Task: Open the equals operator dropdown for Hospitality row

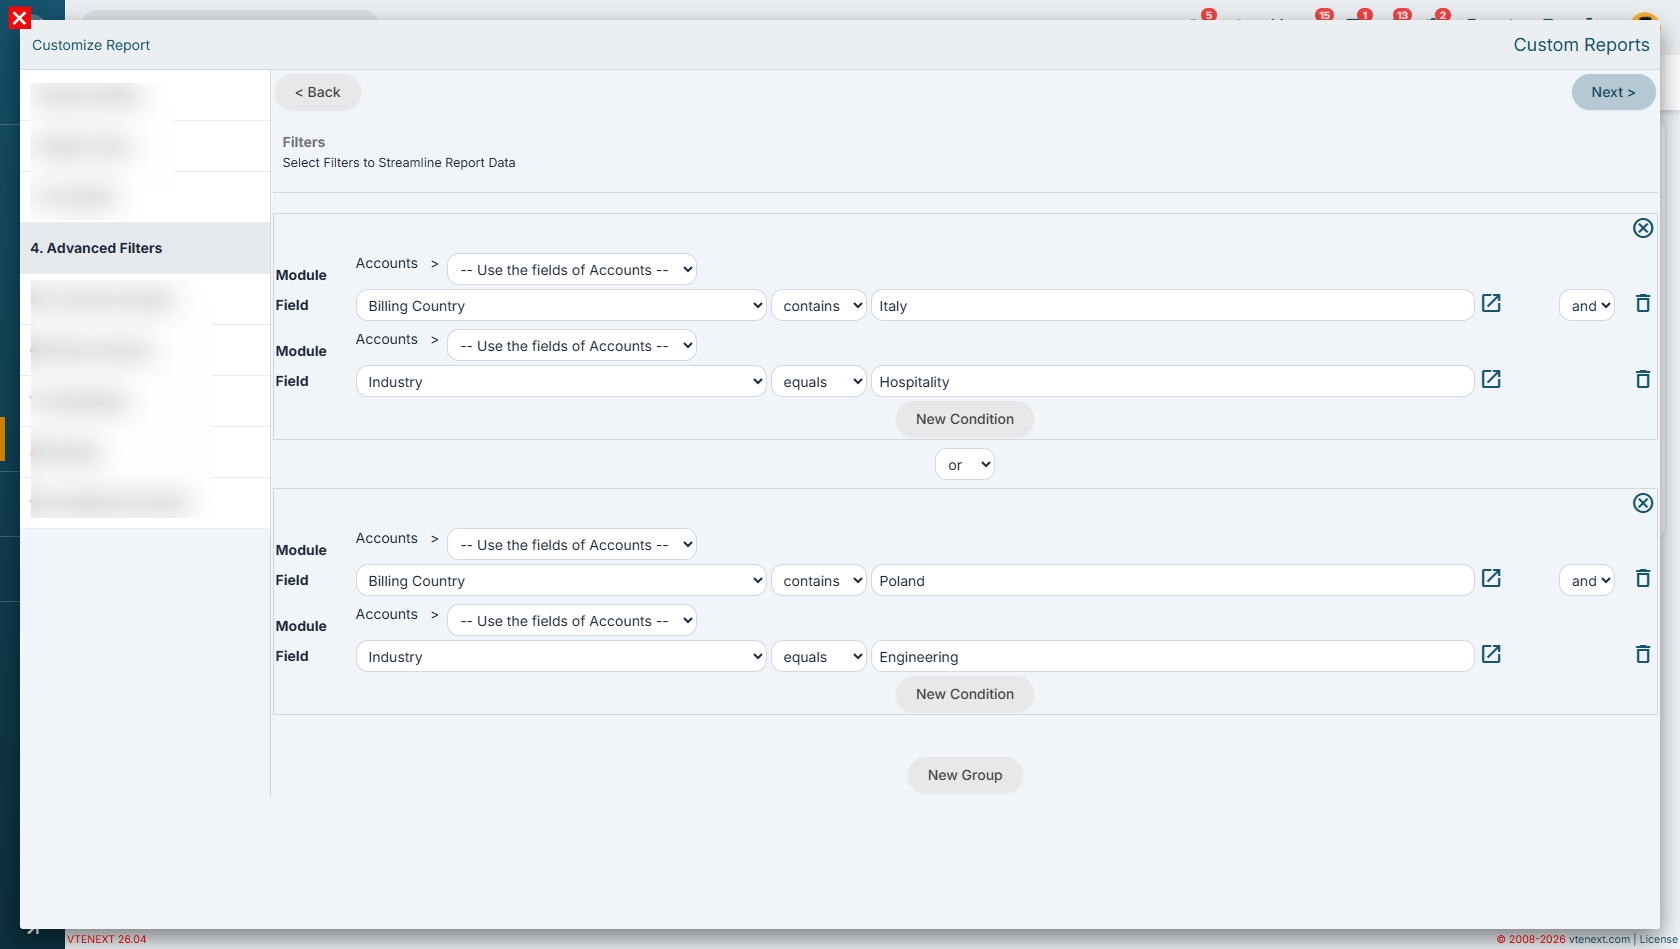Action: [x=818, y=382]
